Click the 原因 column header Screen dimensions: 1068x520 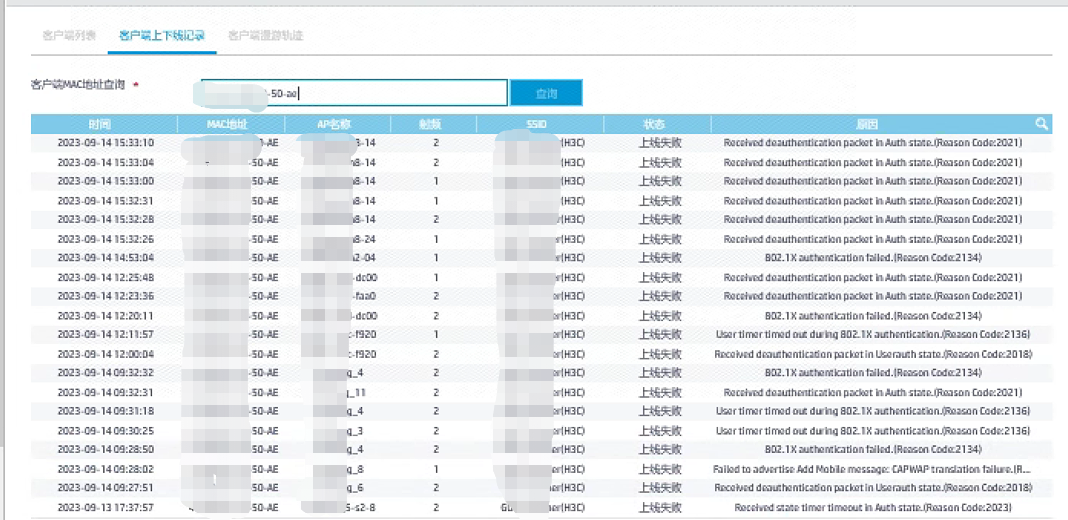coord(867,125)
